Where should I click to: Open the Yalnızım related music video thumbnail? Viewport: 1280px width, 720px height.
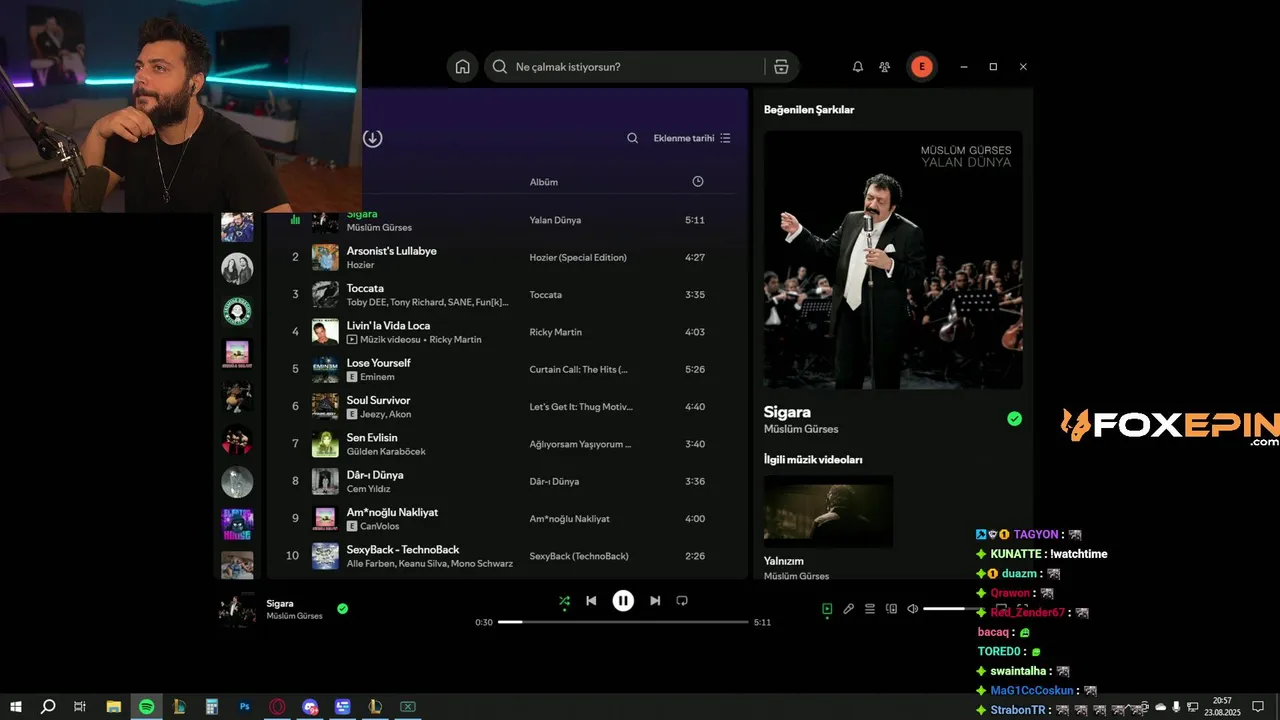[x=828, y=511]
